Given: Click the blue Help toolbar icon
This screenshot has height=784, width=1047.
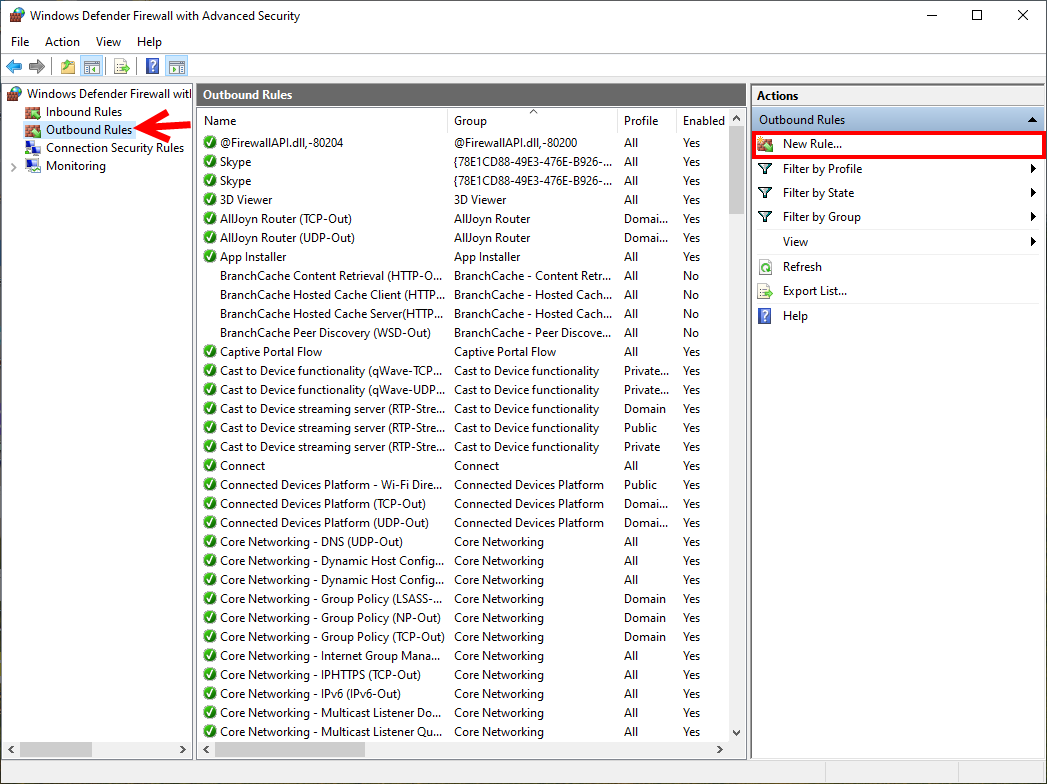Looking at the screenshot, I should point(152,66).
